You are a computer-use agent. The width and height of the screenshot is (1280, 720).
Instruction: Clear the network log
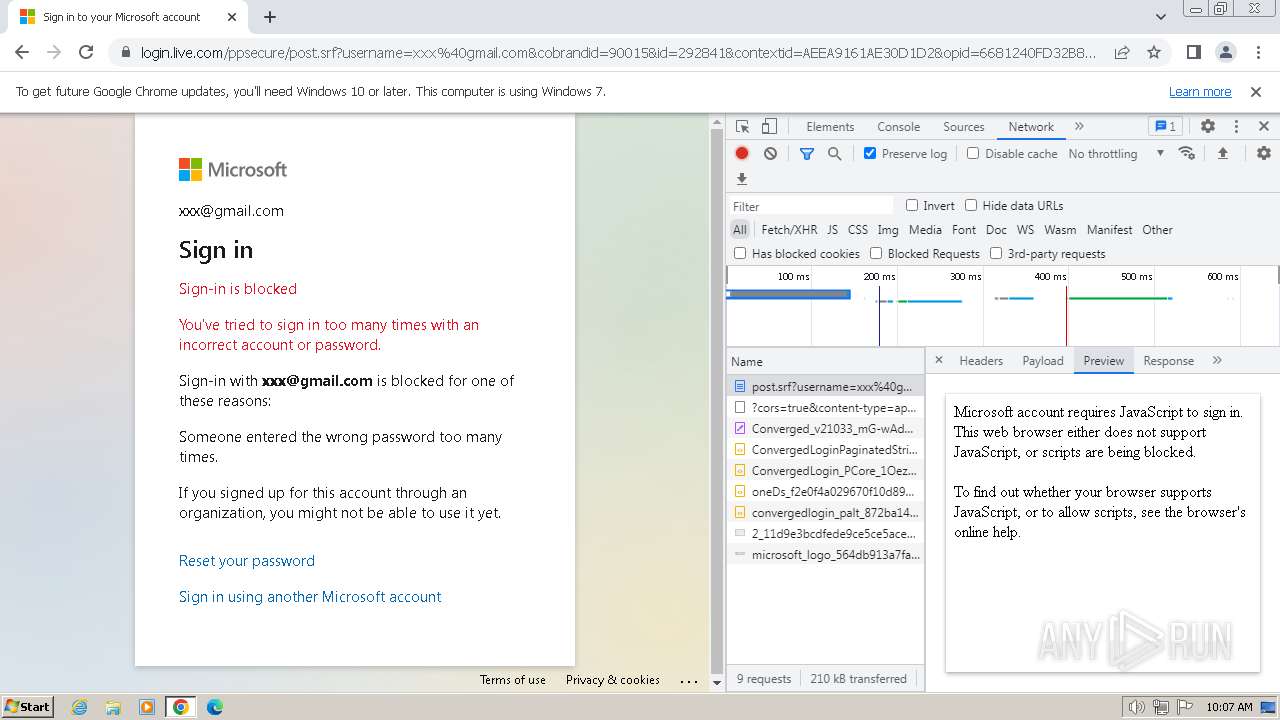[x=770, y=153]
